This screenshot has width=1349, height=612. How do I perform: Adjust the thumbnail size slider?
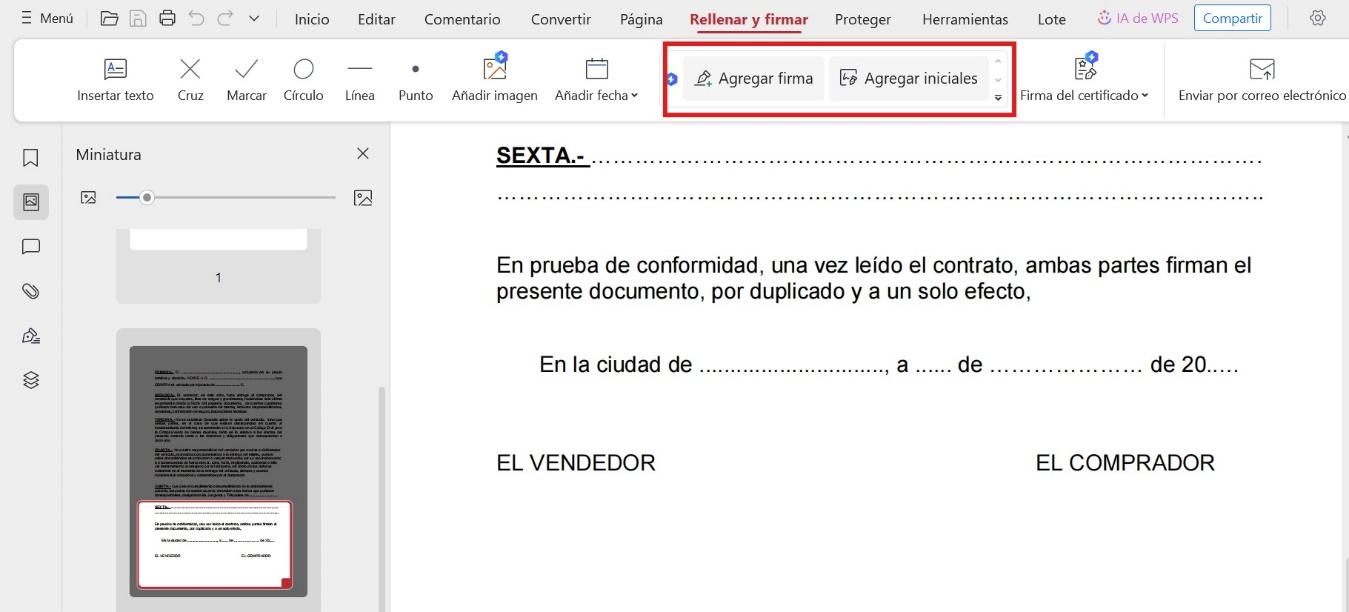pos(148,197)
